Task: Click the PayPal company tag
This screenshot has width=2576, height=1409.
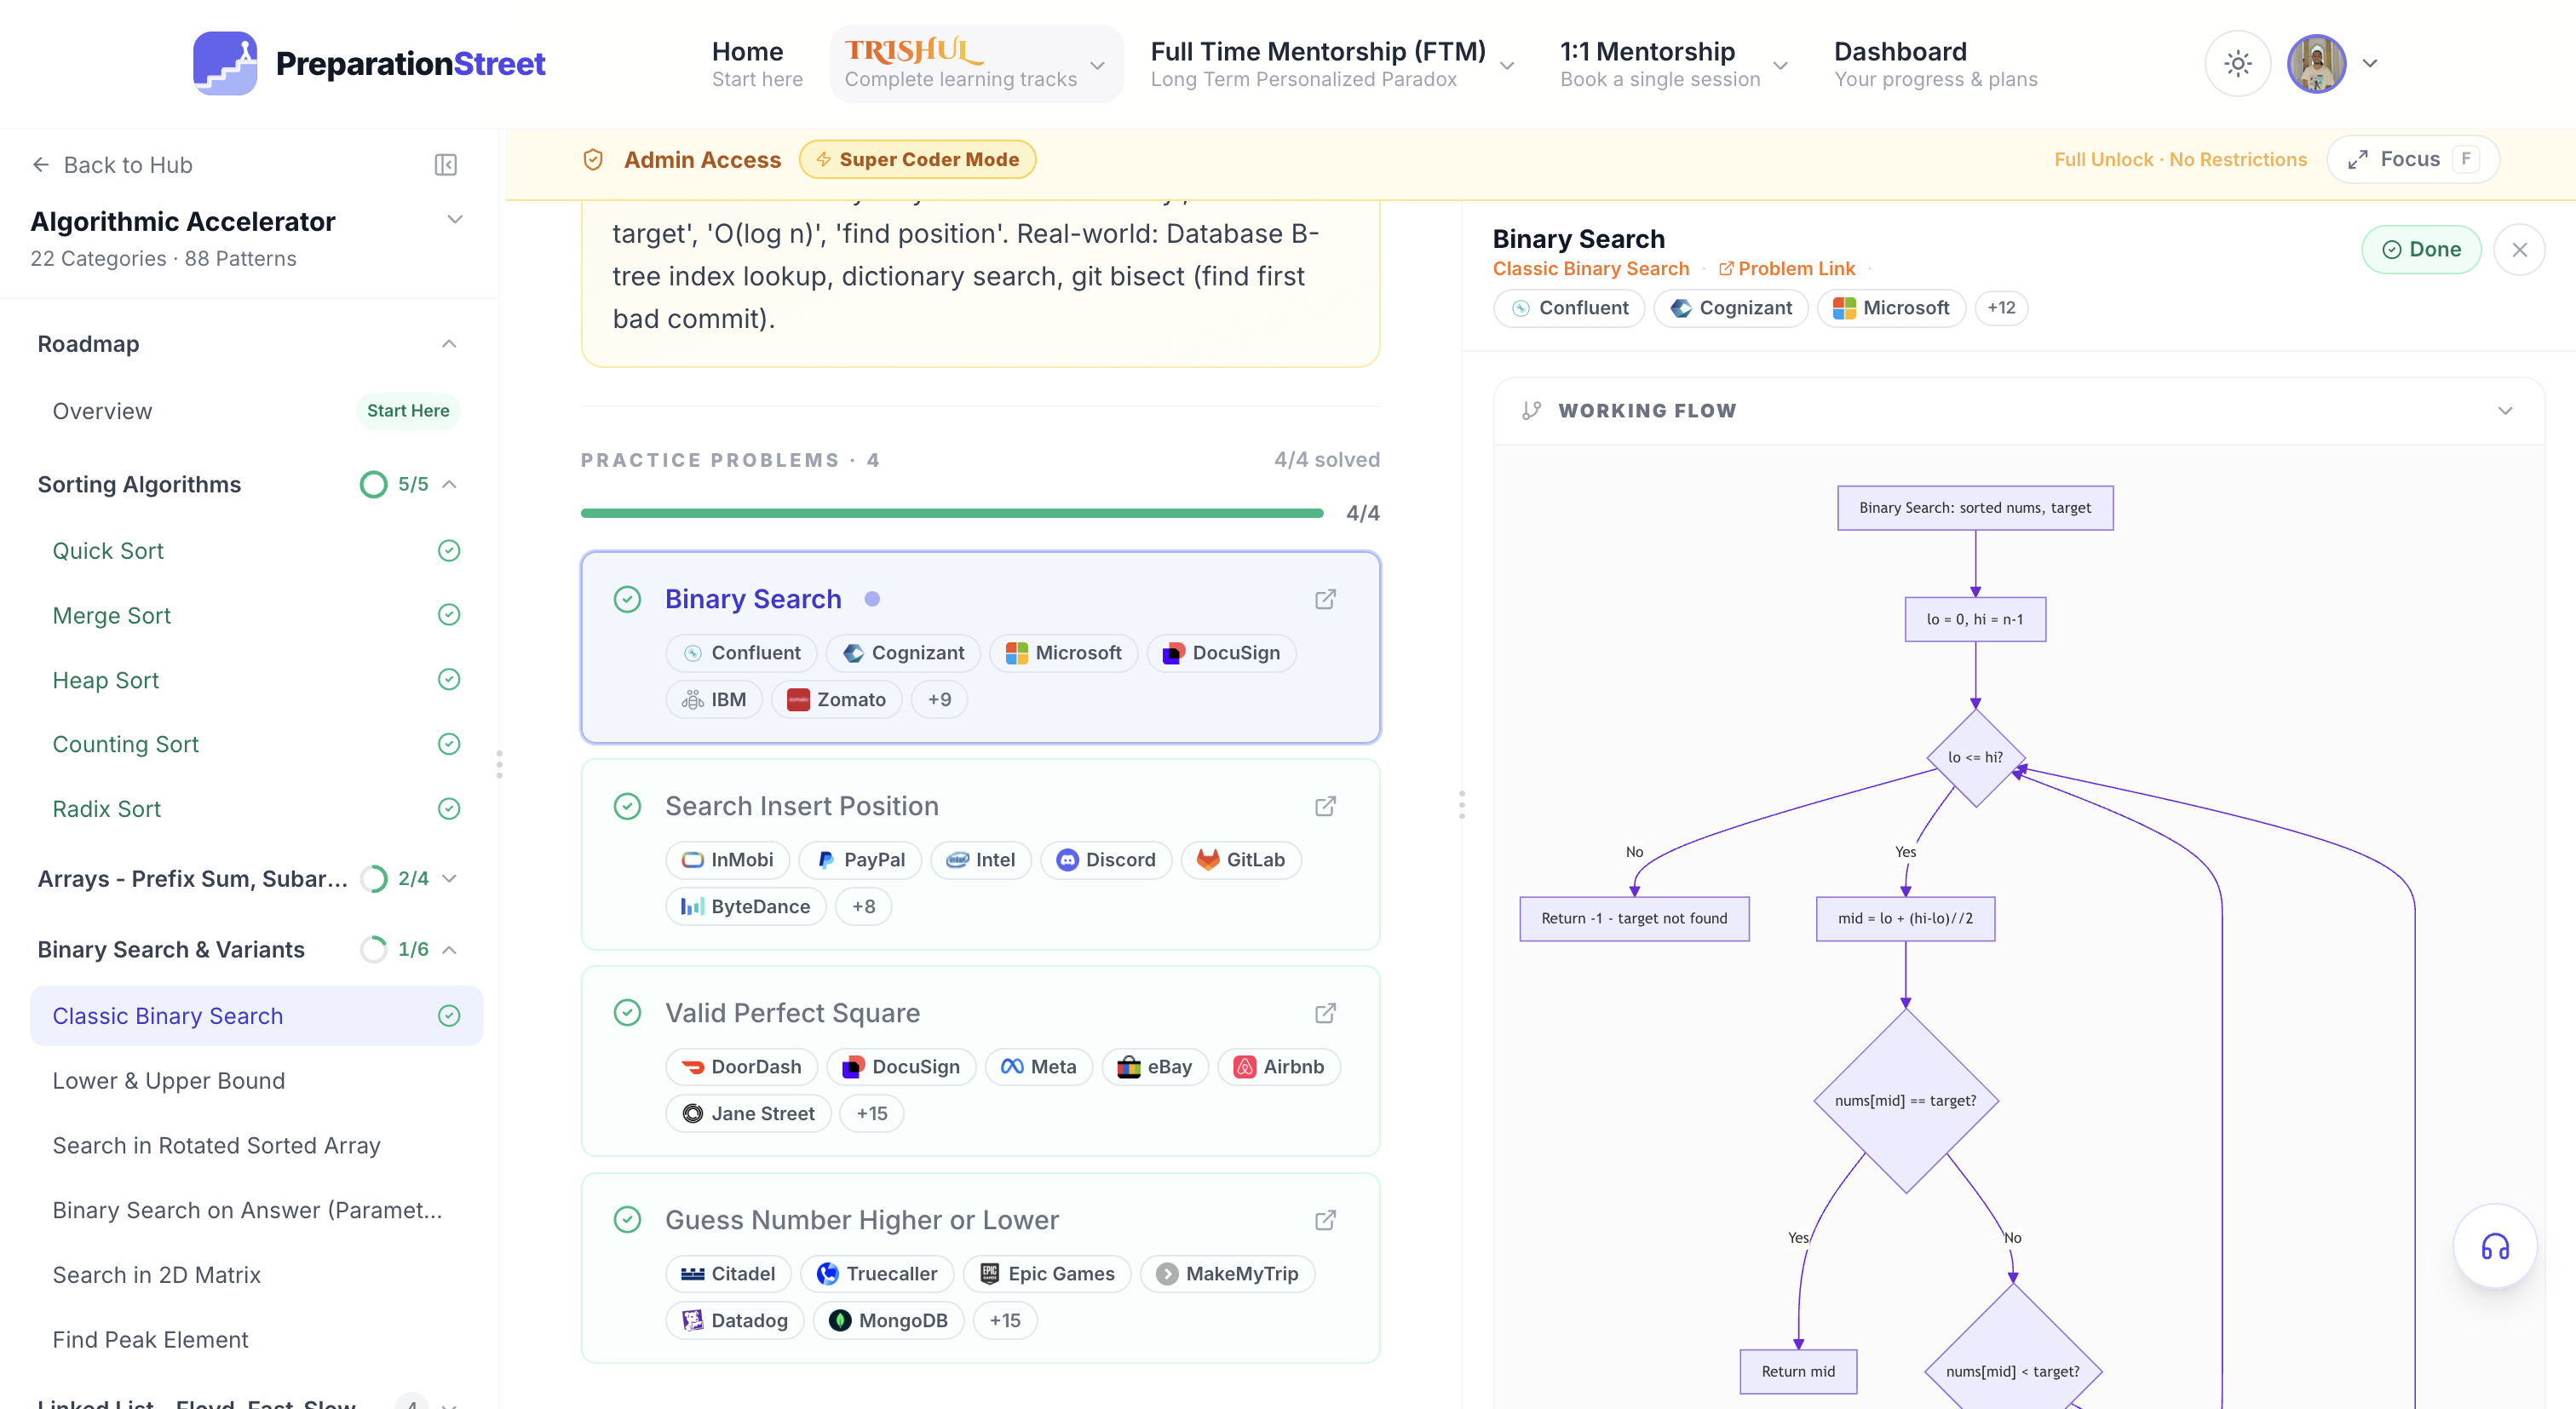Action: coord(860,860)
